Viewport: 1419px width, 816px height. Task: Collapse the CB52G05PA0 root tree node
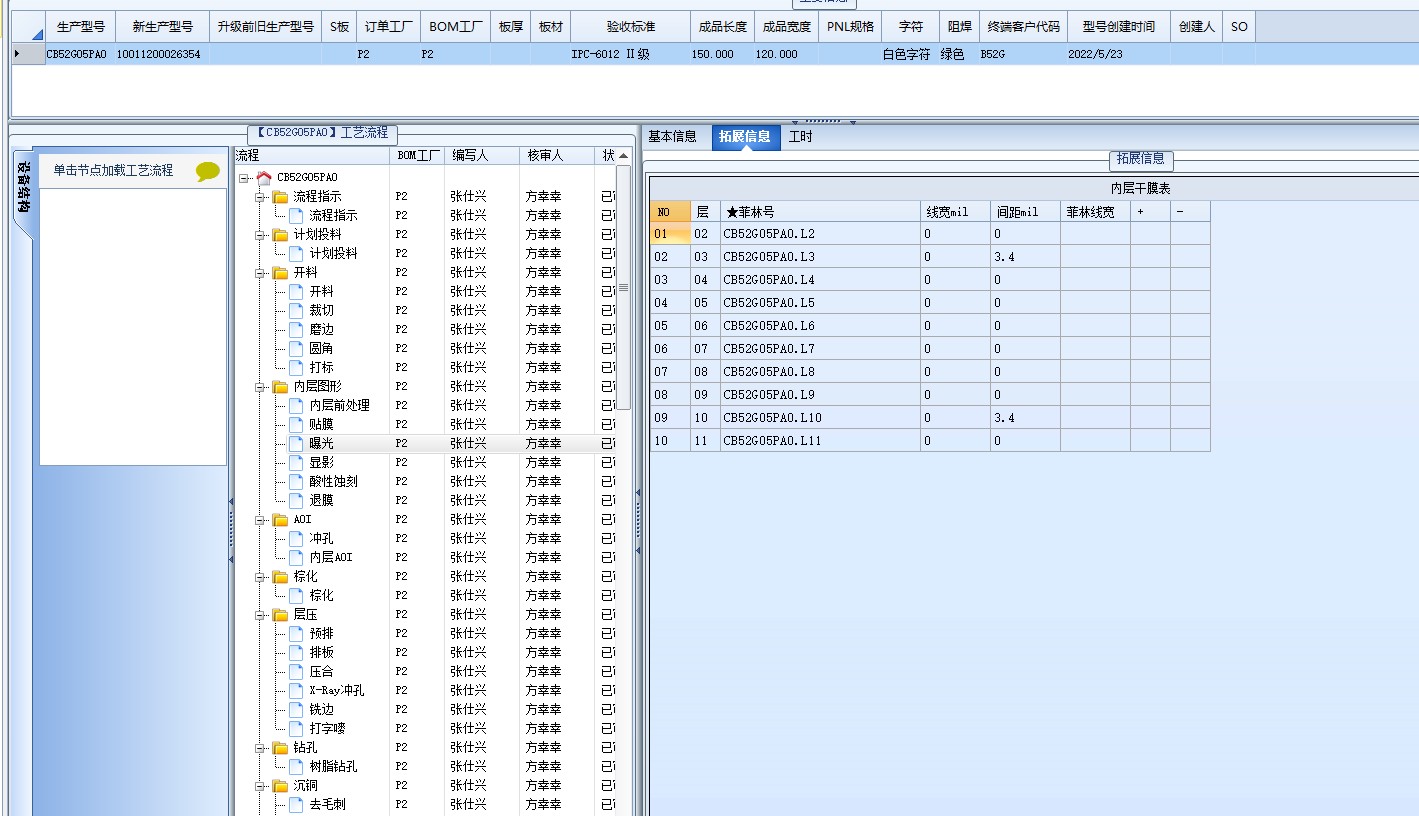pyautogui.click(x=244, y=177)
